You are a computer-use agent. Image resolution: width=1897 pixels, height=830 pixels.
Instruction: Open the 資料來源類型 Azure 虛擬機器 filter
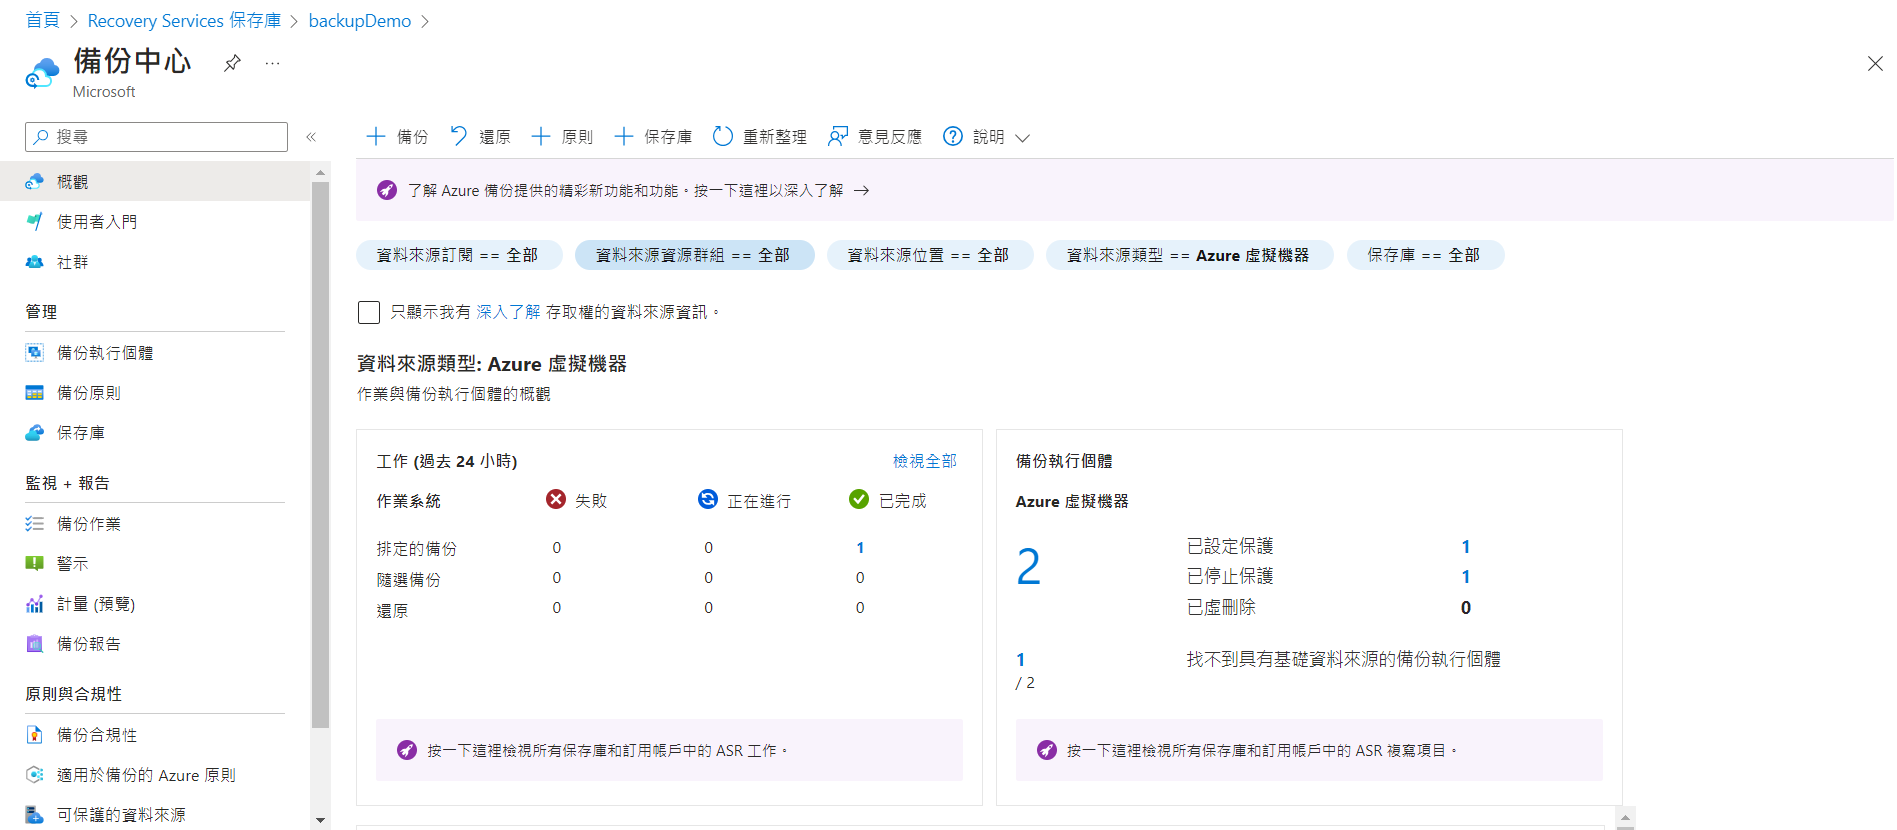coord(1189,255)
